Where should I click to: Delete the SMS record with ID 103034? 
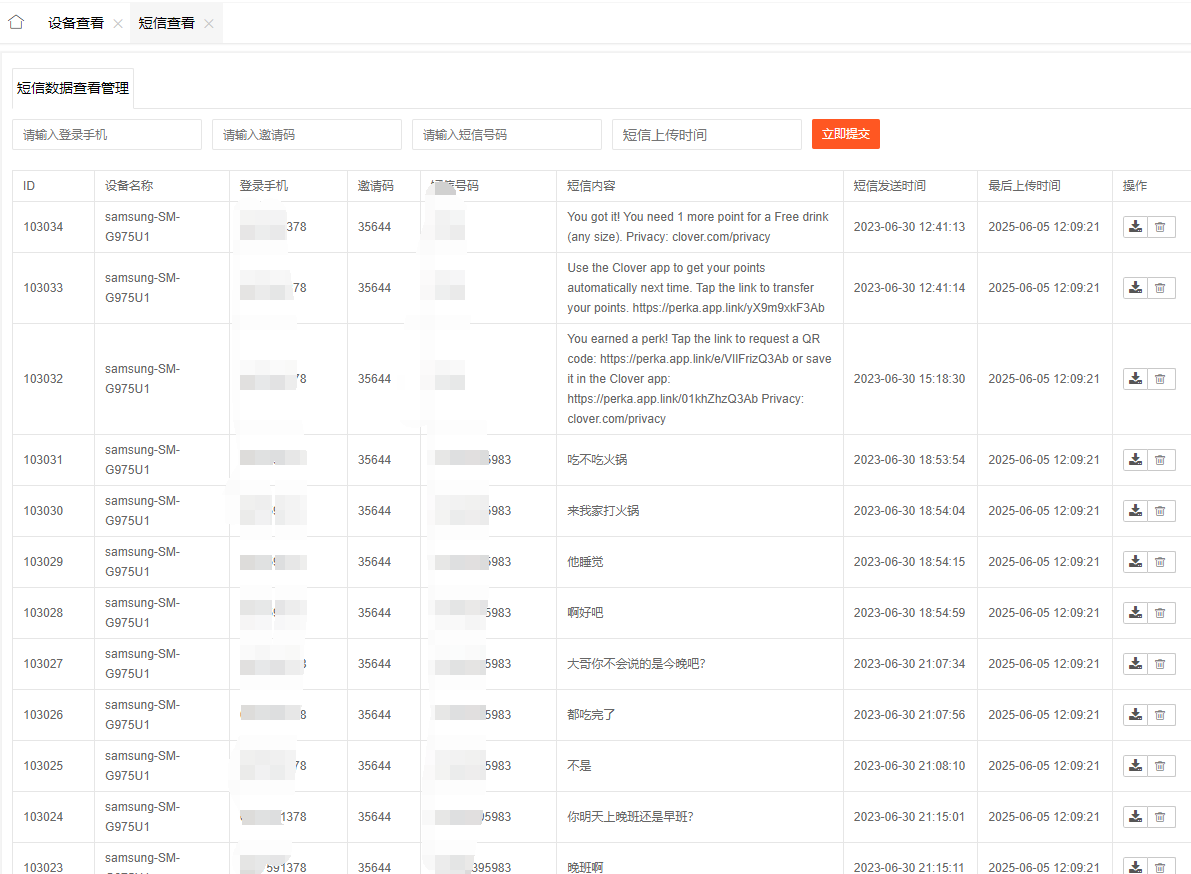tap(1160, 227)
